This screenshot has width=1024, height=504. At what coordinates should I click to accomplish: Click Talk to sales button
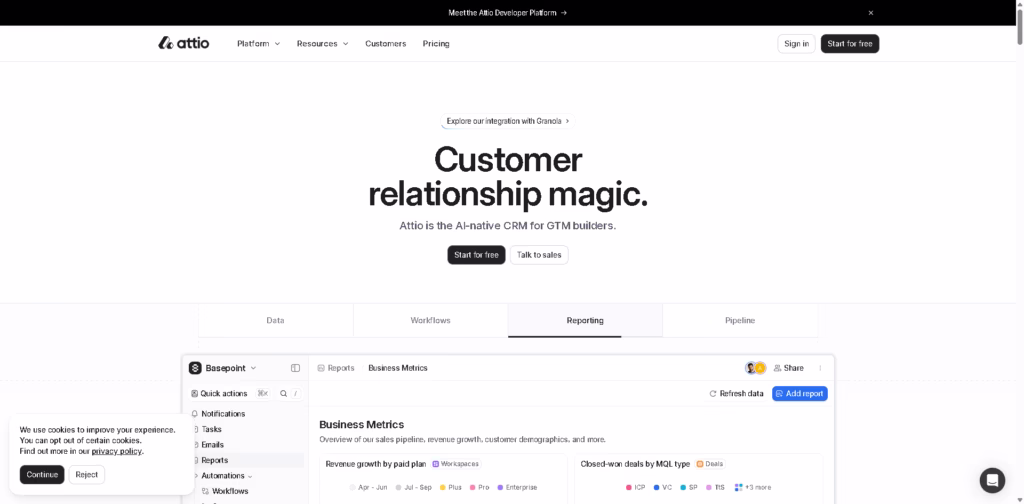539,255
